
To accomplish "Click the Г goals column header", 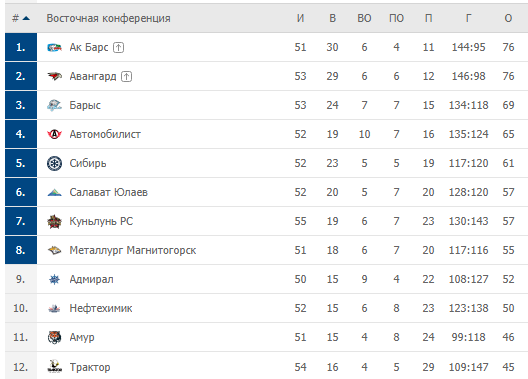I will [468, 18].
